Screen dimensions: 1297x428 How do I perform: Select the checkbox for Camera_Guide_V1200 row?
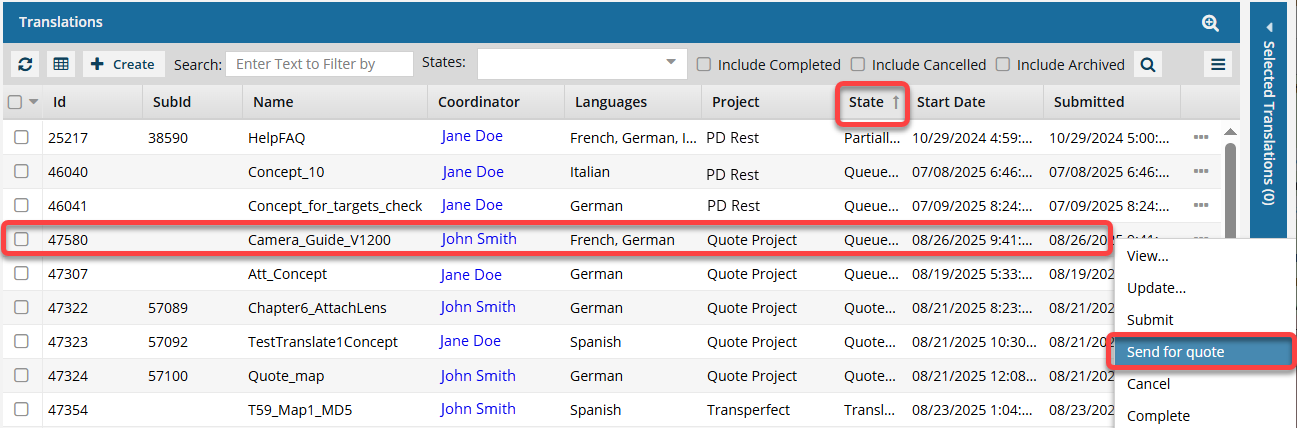tap(21, 240)
